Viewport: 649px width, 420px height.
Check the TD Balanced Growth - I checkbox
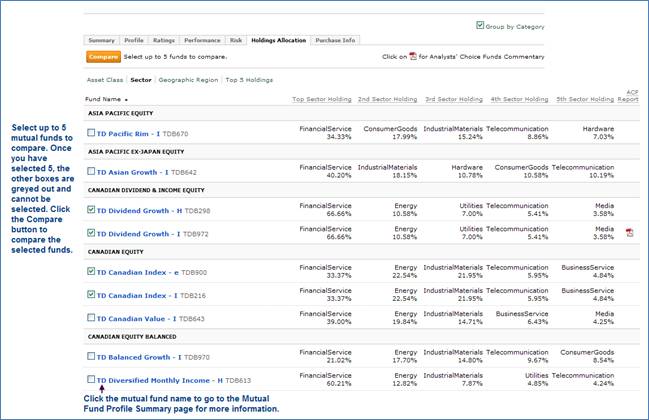tap(91, 356)
